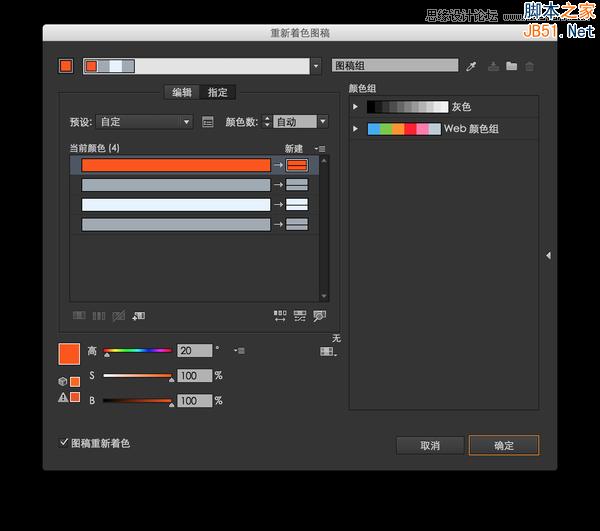Viewport: 600px width, 531px height.
Task: Click the top-left orange active color swatch
Action: tap(66, 66)
